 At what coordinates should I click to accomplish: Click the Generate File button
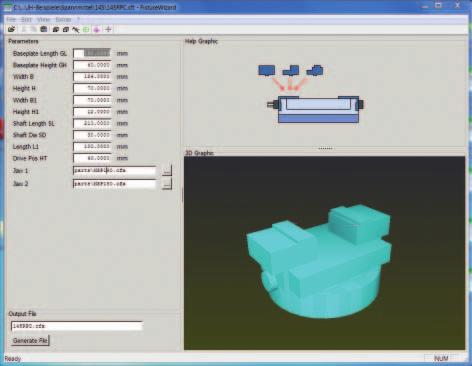click(x=30, y=341)
